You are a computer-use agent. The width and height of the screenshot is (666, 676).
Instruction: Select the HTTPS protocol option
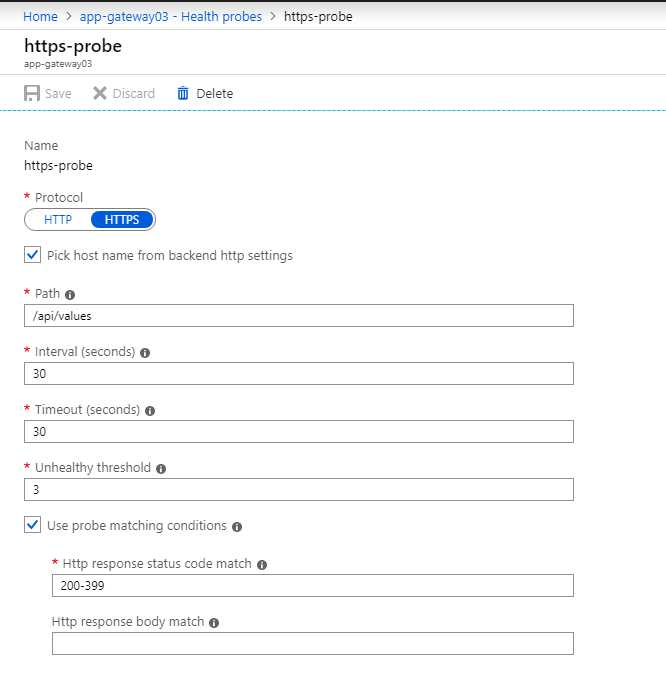pos(122,220)
